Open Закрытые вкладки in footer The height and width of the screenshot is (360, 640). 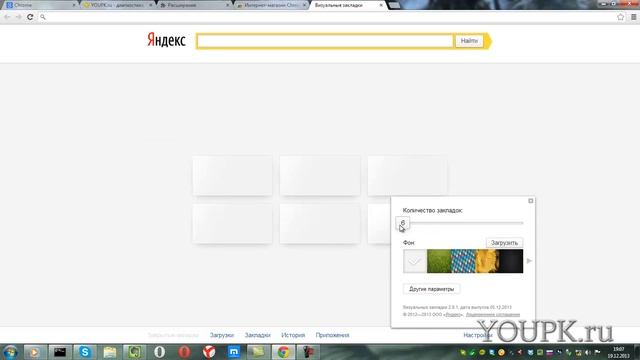[x=173, y=335]
